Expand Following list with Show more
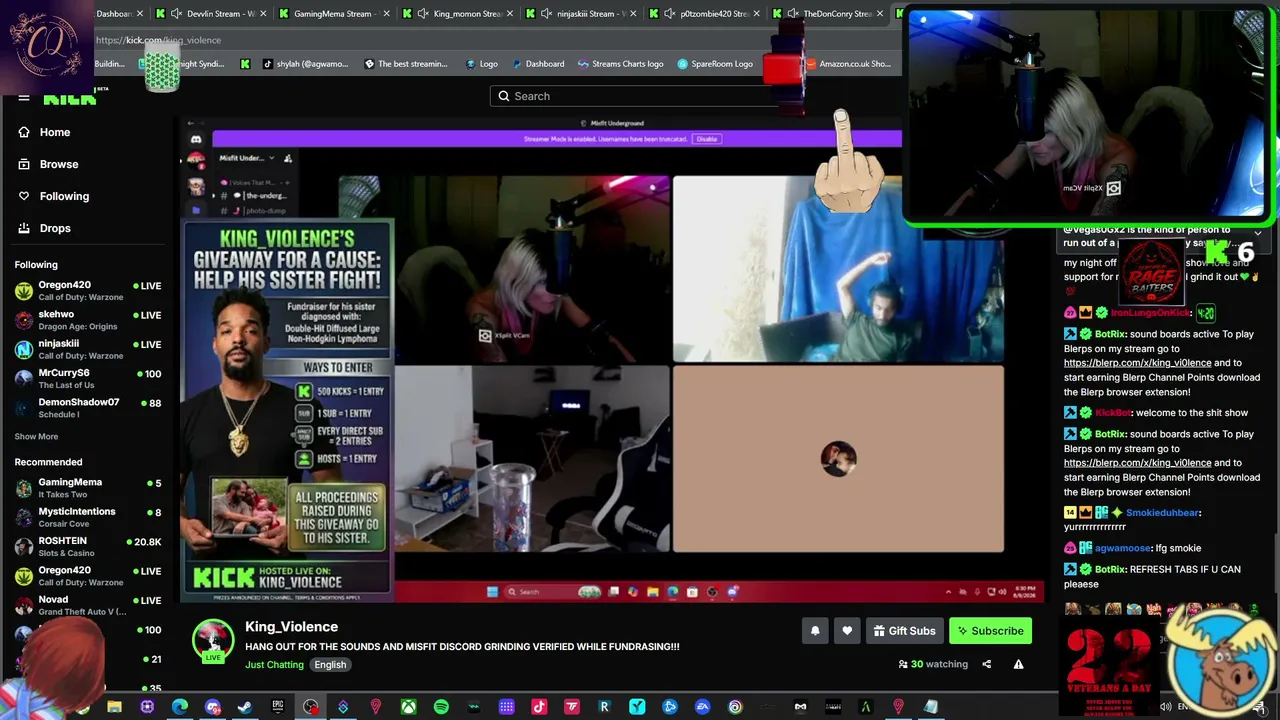Viewport: 1280px width, 720px height. tap(36, 436)
